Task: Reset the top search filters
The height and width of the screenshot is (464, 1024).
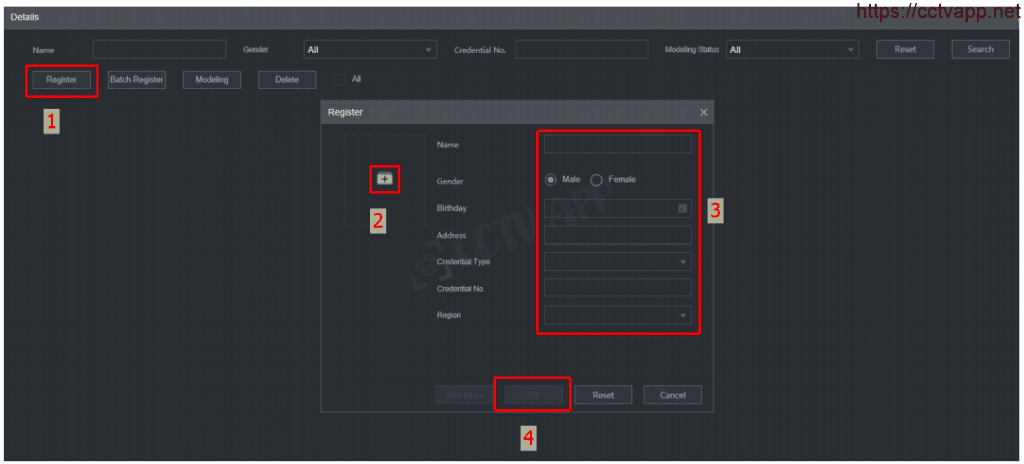Action: [905, 49]
